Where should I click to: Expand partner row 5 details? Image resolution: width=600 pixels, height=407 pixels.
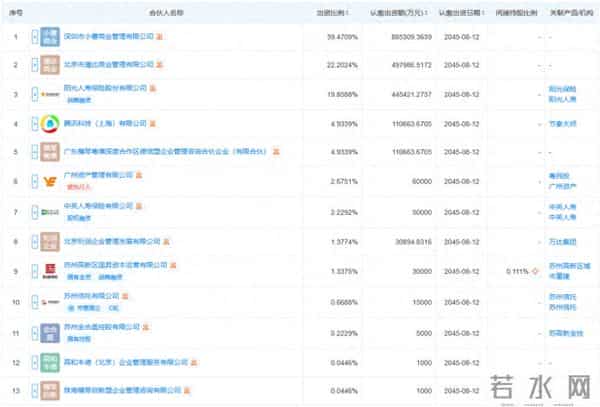point(35,152)
